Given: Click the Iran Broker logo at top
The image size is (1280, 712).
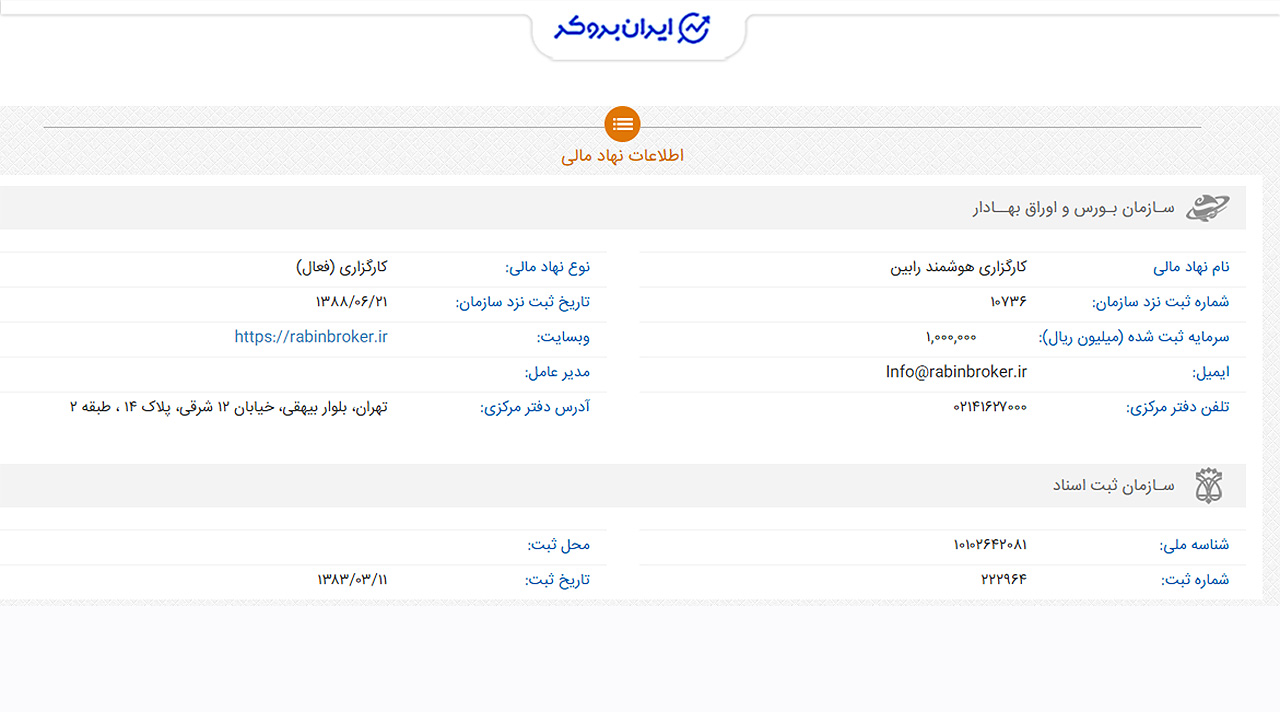Looking at the screenshot, I should (632, 28).
